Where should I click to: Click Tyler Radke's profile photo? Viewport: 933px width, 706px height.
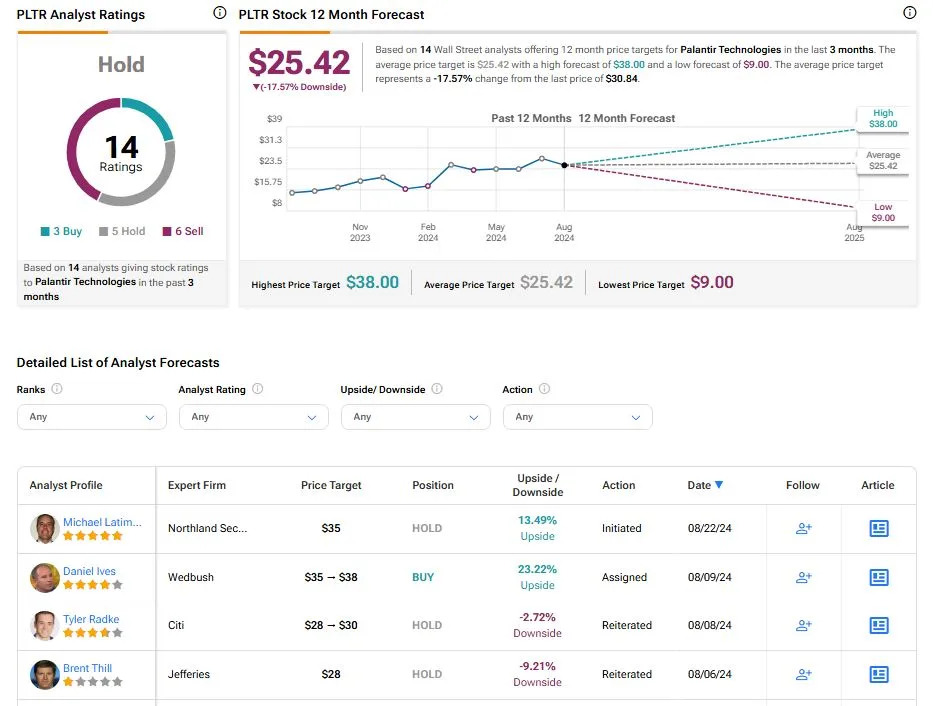tap(45, 626)
